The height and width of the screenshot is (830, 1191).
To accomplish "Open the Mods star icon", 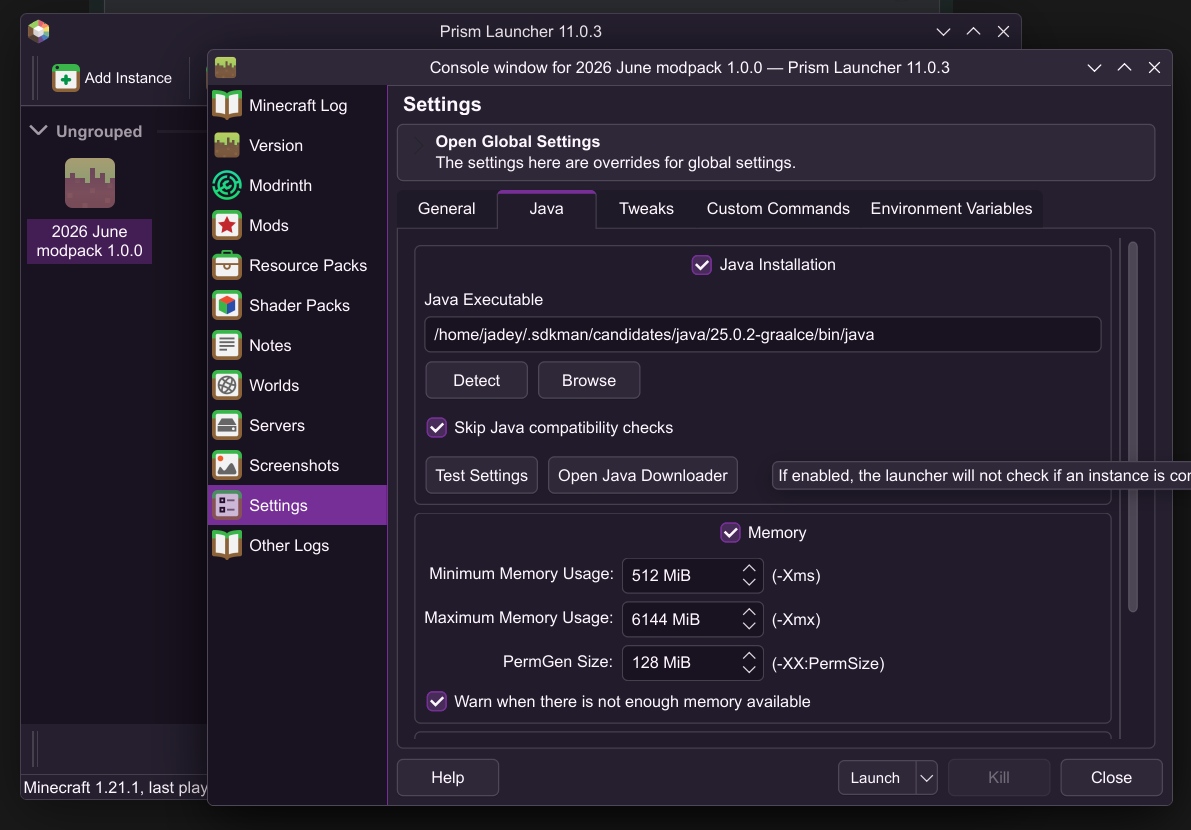I will [x=226, y=226].
